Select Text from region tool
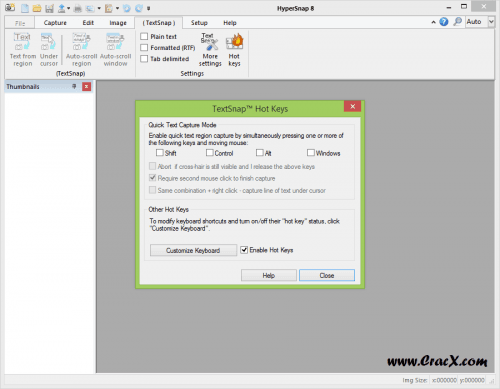The height and width of the screenshot is (389, 500). point(23,49)
